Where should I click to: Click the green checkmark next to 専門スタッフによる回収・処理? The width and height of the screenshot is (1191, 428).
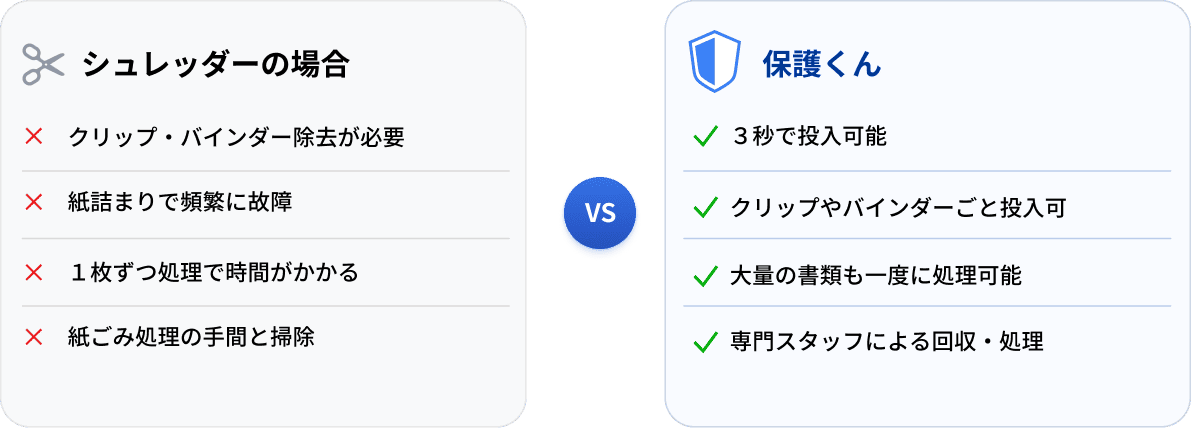(x=706, y=342)
